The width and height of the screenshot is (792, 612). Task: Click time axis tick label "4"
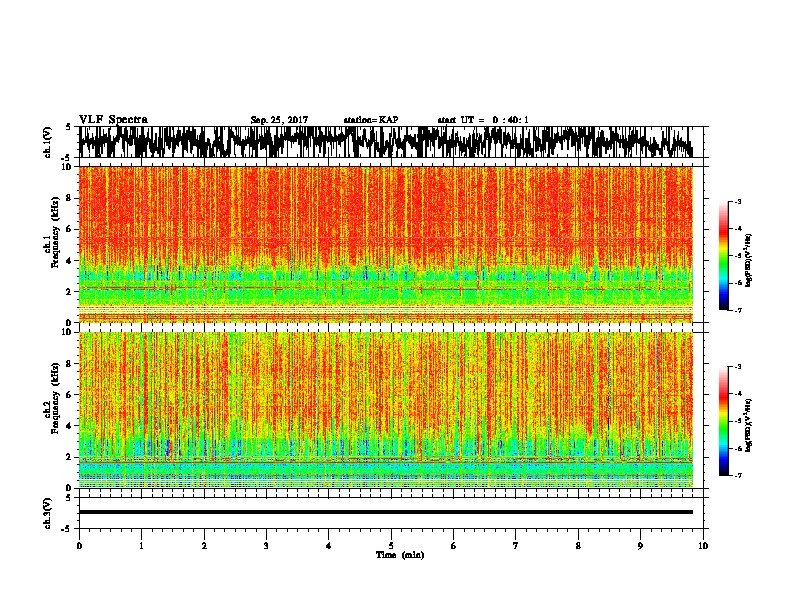pos(329,546)
